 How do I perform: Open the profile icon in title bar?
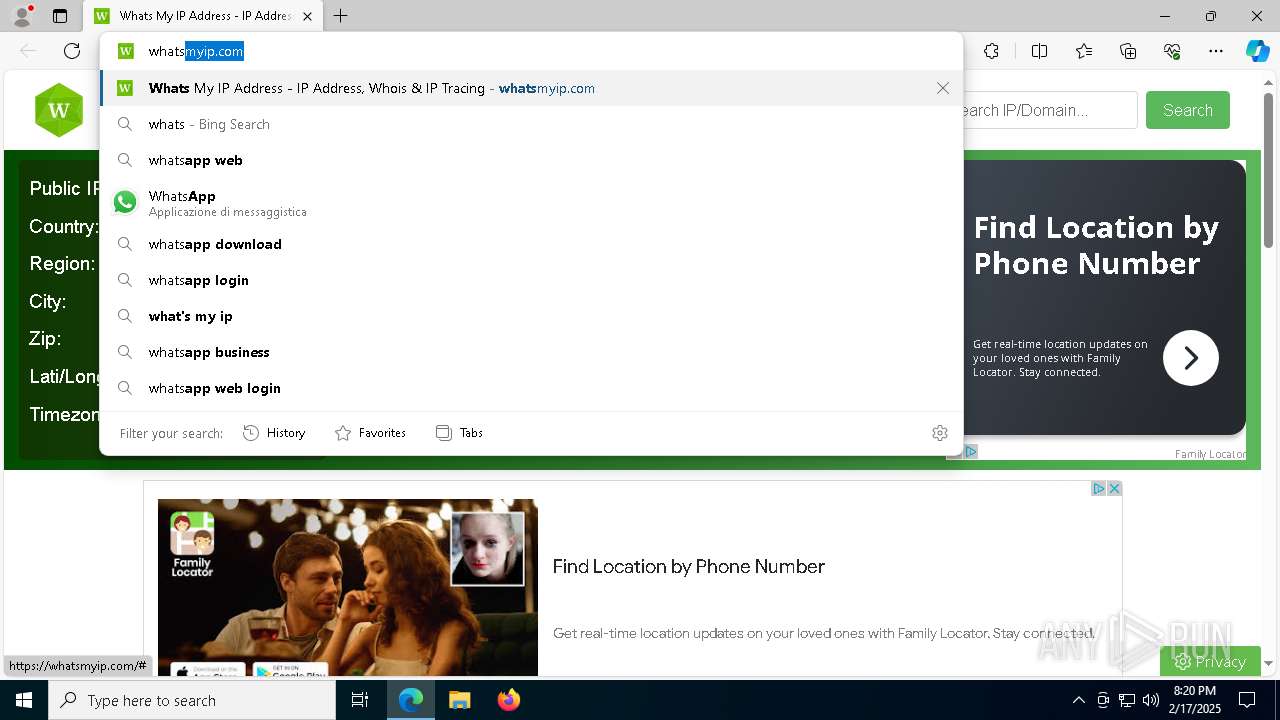coord(22,16)
